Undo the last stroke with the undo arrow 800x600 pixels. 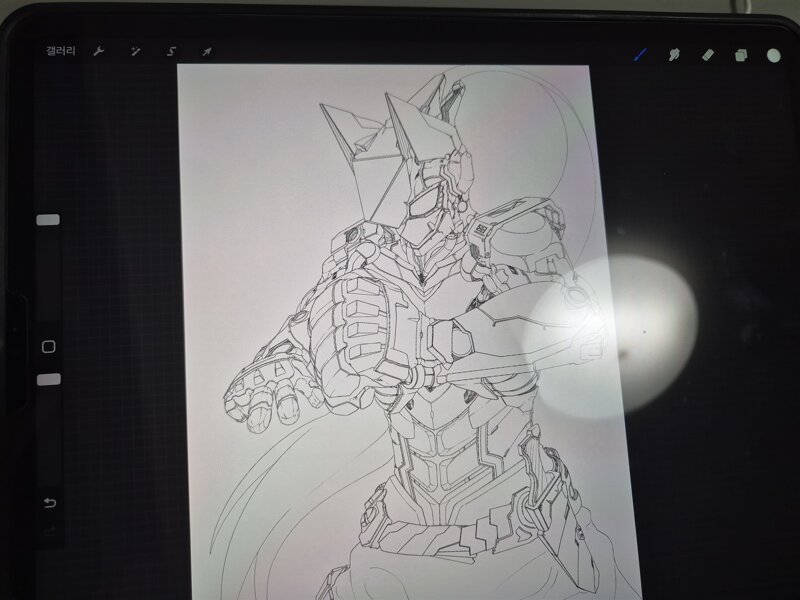(x=49, y=503)
